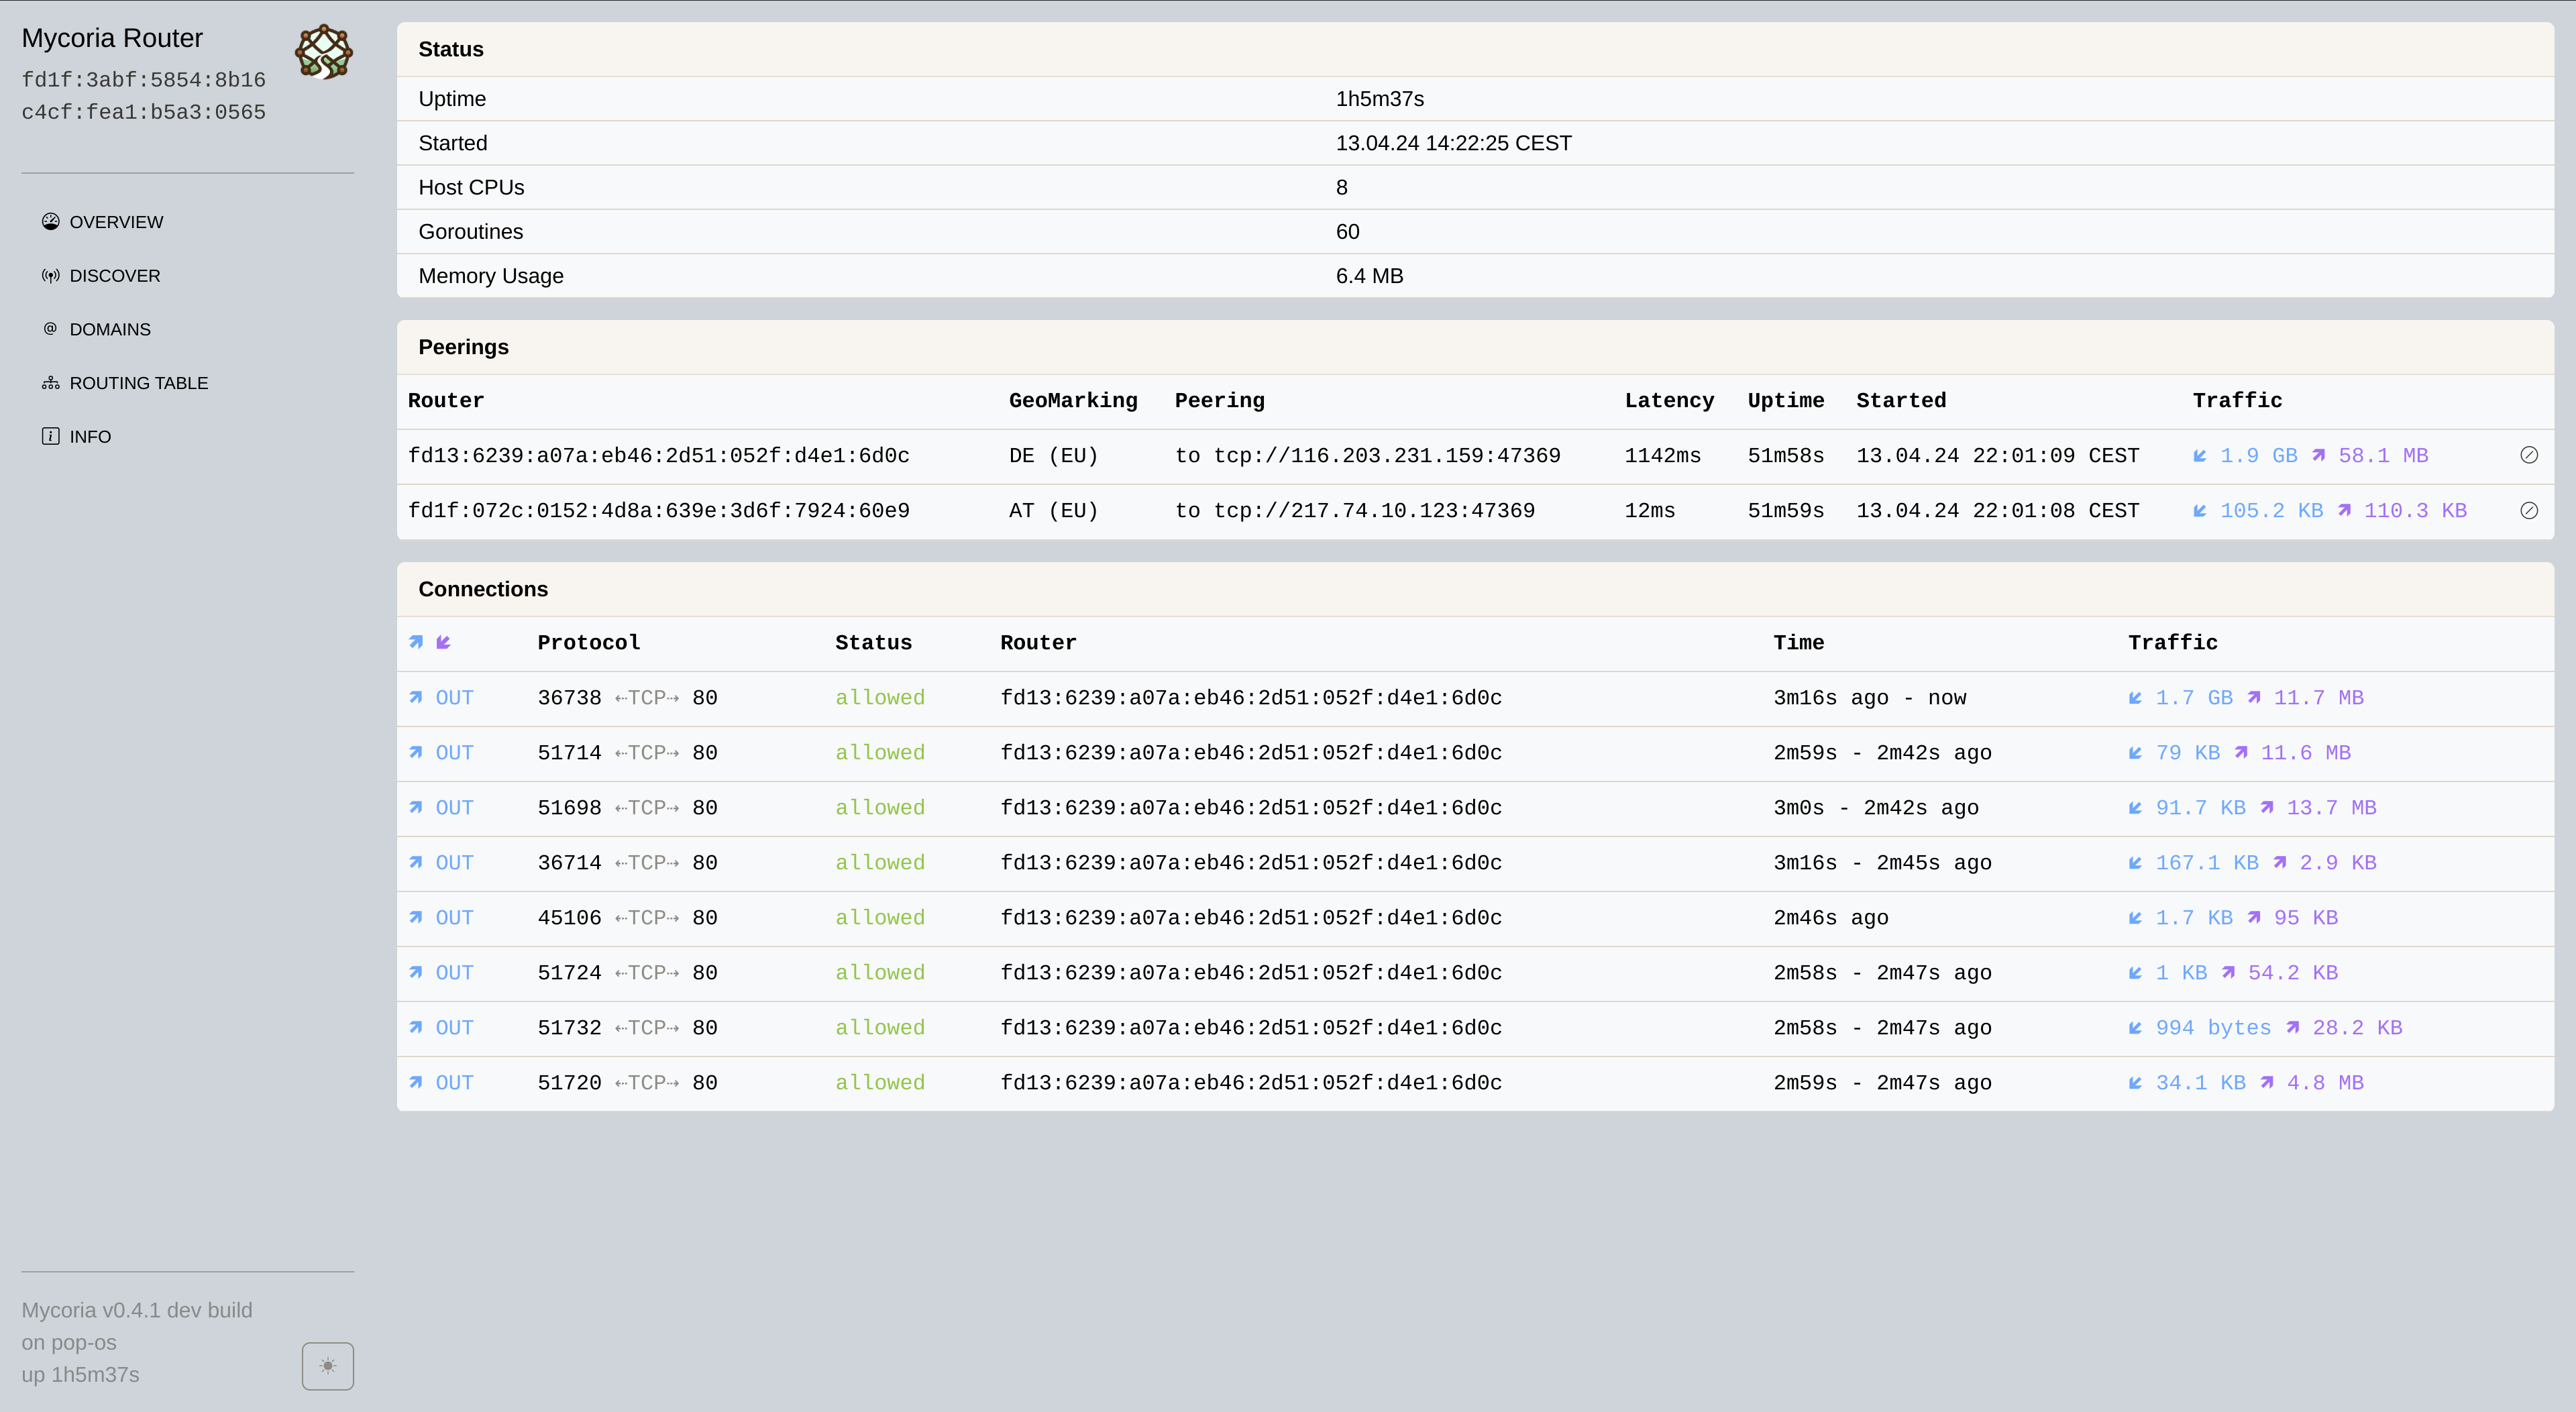This screenshot has height=1412, width=2576.
Task: Click OUT arrow icon for port 51732 connection
Action: click(416, 1028)
